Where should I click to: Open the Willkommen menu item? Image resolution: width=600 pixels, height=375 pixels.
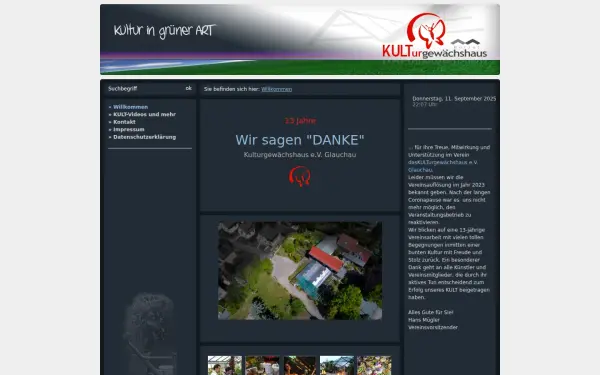[x=130, y=107]
